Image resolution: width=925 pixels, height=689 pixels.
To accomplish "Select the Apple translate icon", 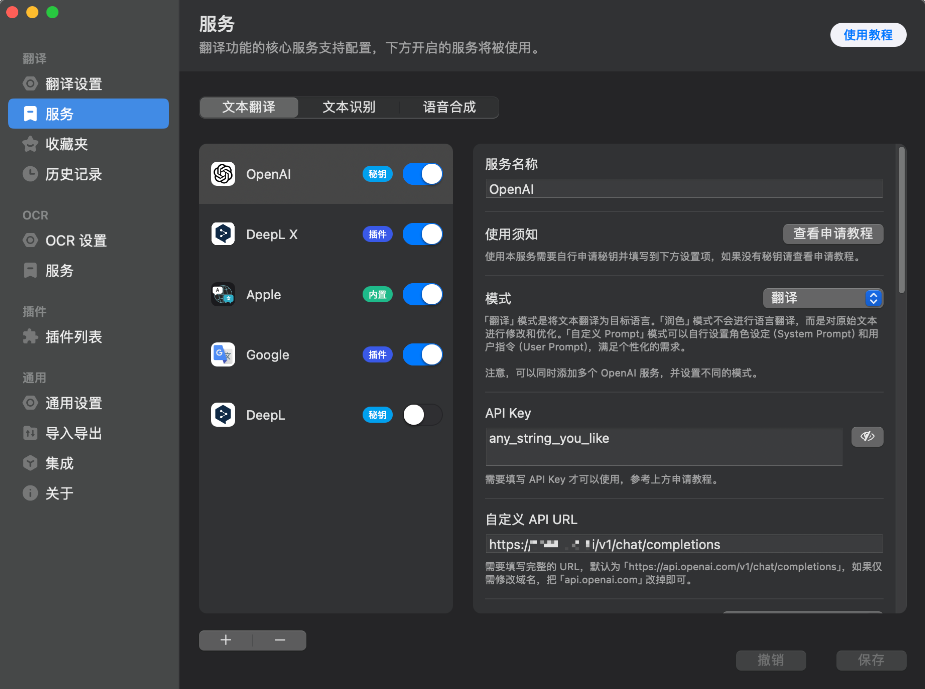I will tap(223, 294).
